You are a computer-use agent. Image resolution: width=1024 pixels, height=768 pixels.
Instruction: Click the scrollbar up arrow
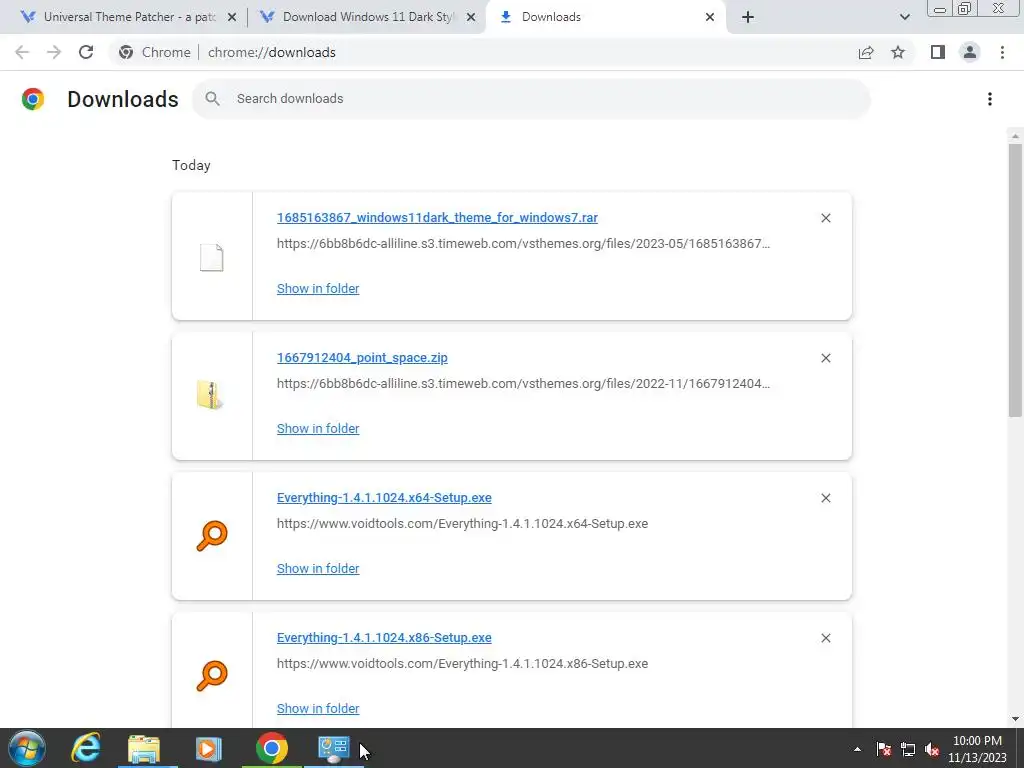[x=1015, y=136]
